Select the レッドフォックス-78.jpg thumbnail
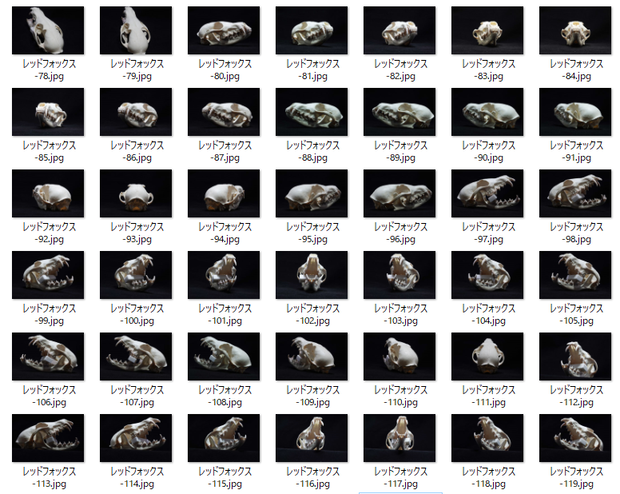 pos(48,30)
